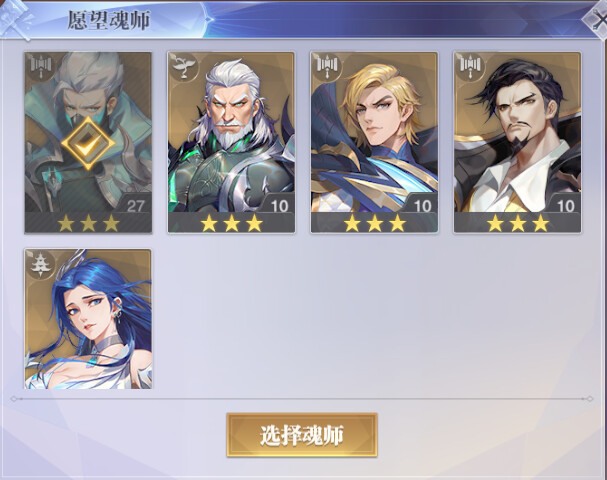Click the hammer icon beside 愿望魂师 title

click(x=15, y=19)
